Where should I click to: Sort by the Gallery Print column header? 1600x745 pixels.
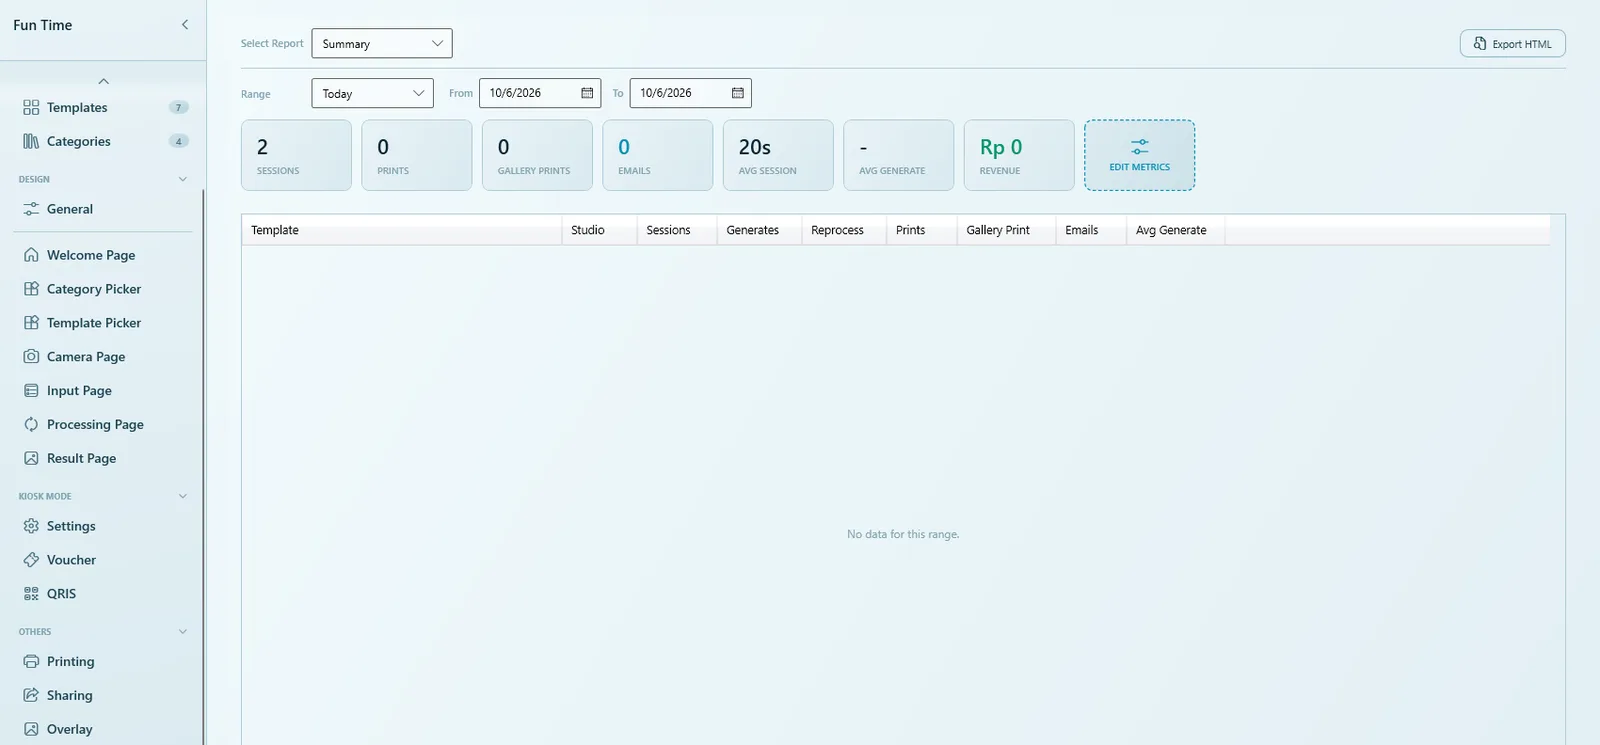point(1006,230)
